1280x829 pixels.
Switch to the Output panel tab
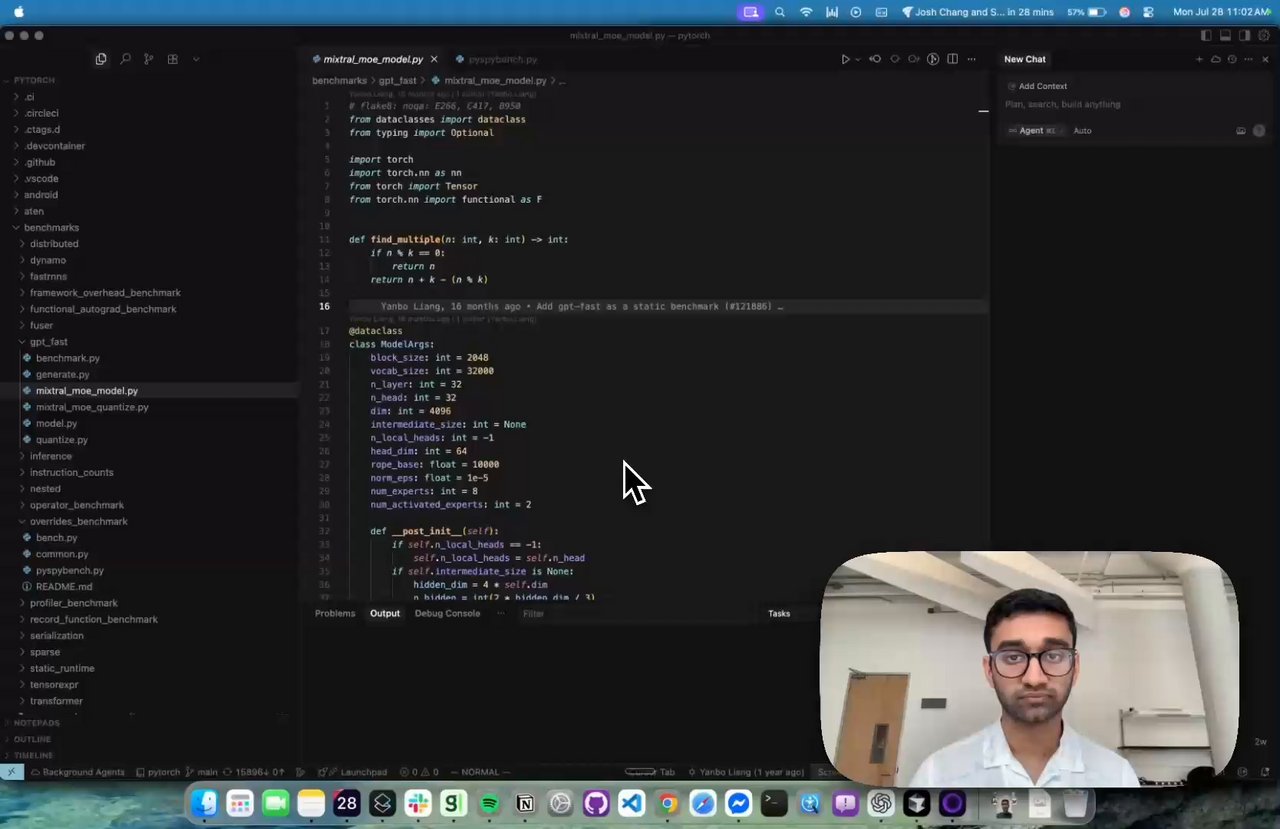pyautogui.click(x=385, y=613)
